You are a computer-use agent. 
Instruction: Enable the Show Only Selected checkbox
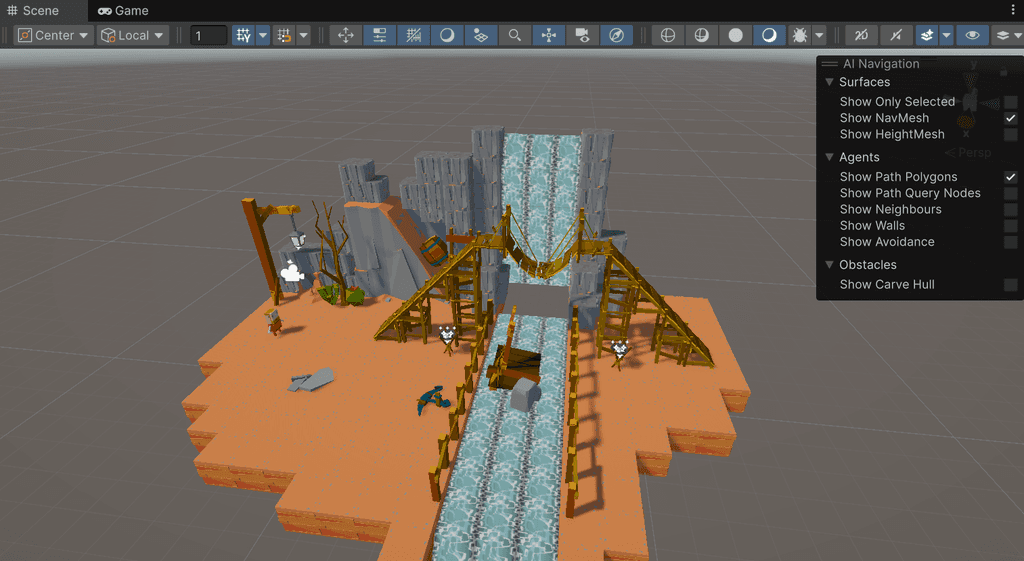coord(1010,102)
